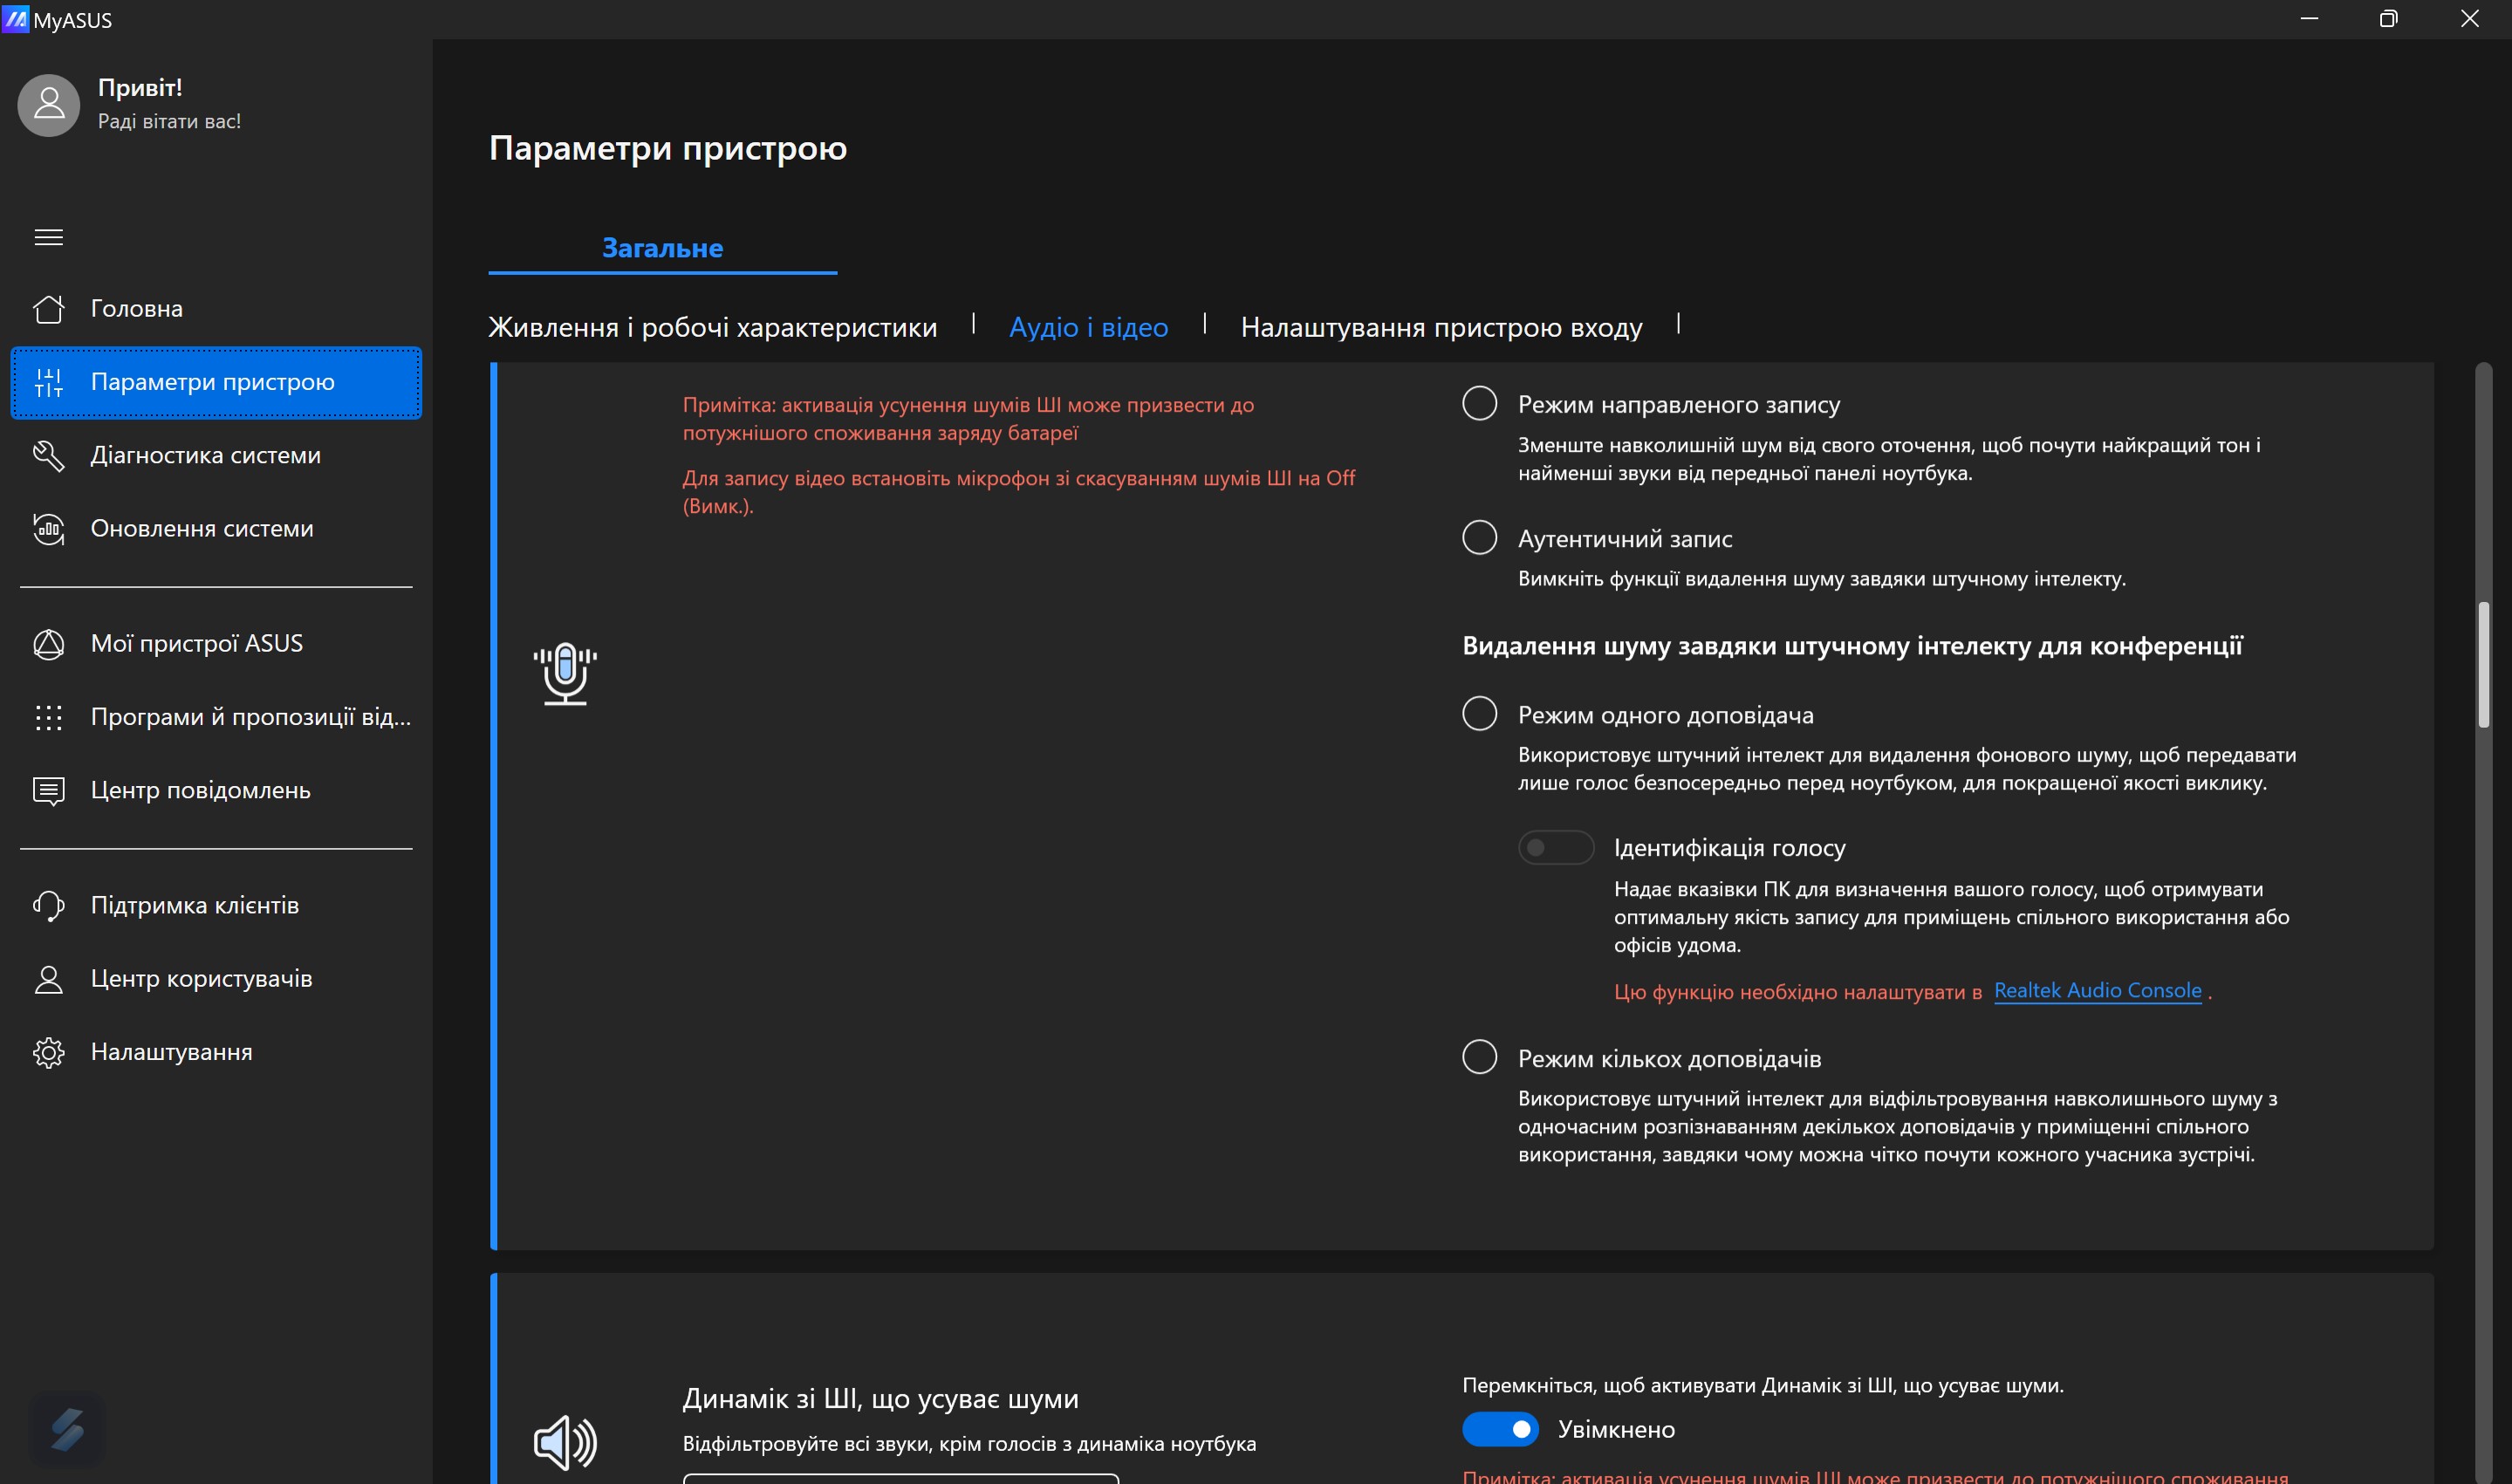
Task: Click the hamburger menu icon in sidebar
Action: [48, 237]
